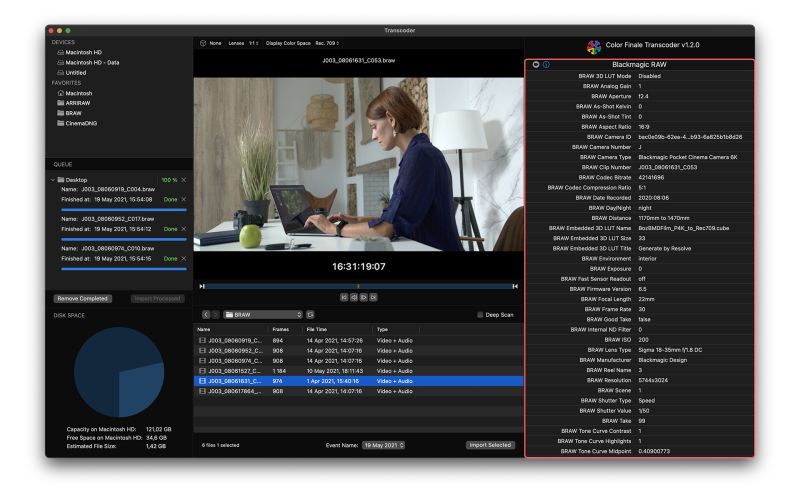The width and height of the screenshot is (800, 487).
Task: Select the J003_08060974_C... file row
Action: point(358,361)
